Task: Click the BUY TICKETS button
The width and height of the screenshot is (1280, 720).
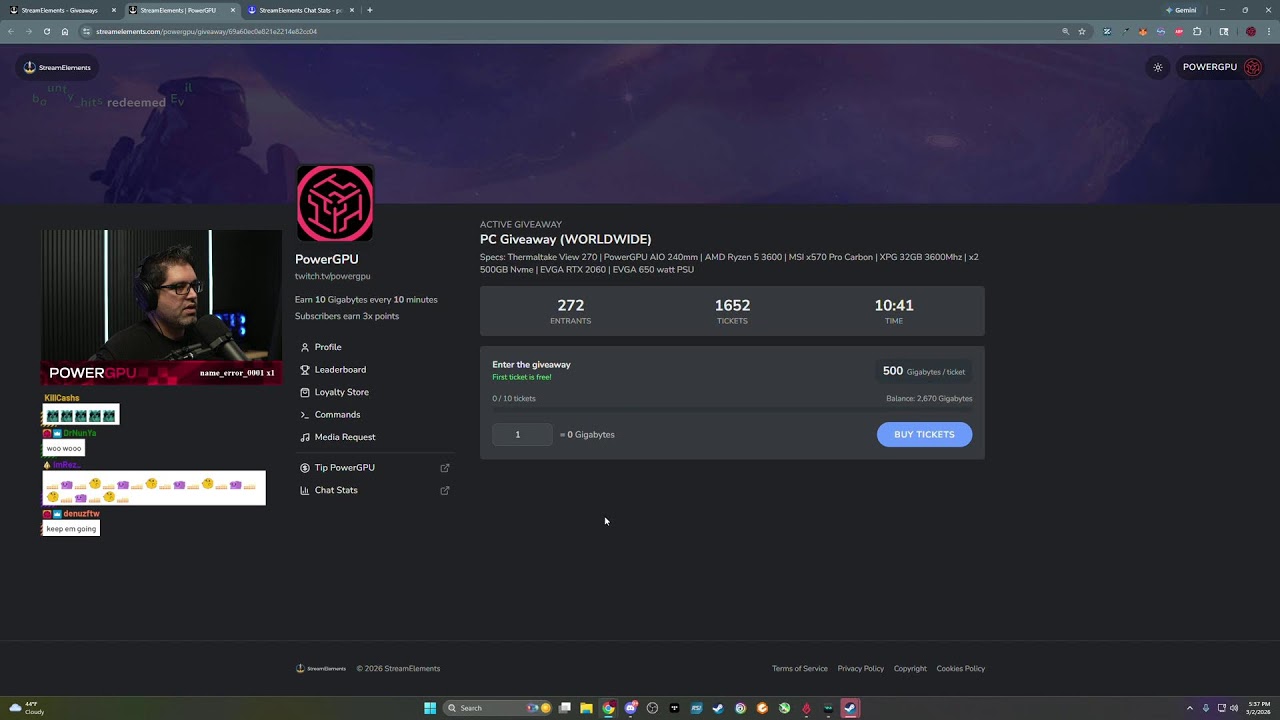Action: point(924,434)
